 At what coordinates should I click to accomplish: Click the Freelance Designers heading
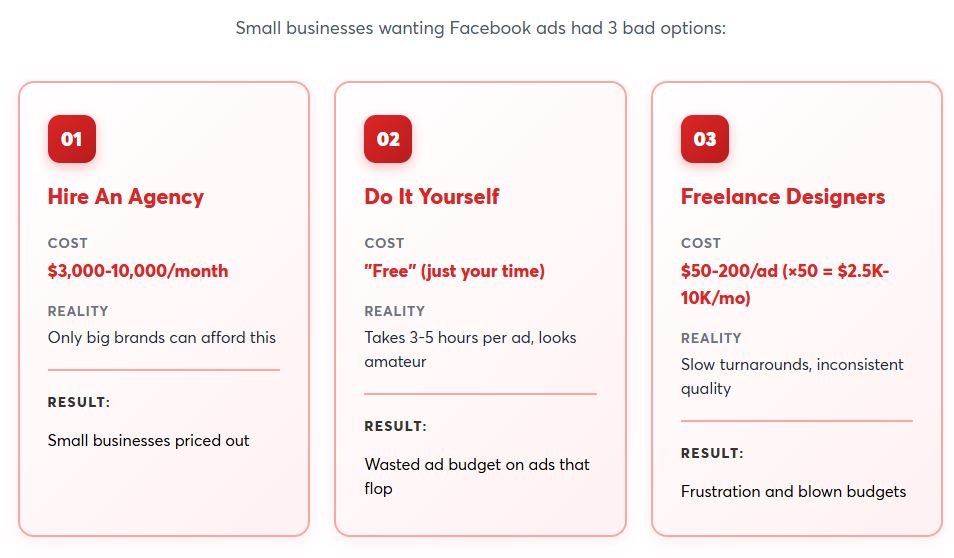click(x=783, y=196)
